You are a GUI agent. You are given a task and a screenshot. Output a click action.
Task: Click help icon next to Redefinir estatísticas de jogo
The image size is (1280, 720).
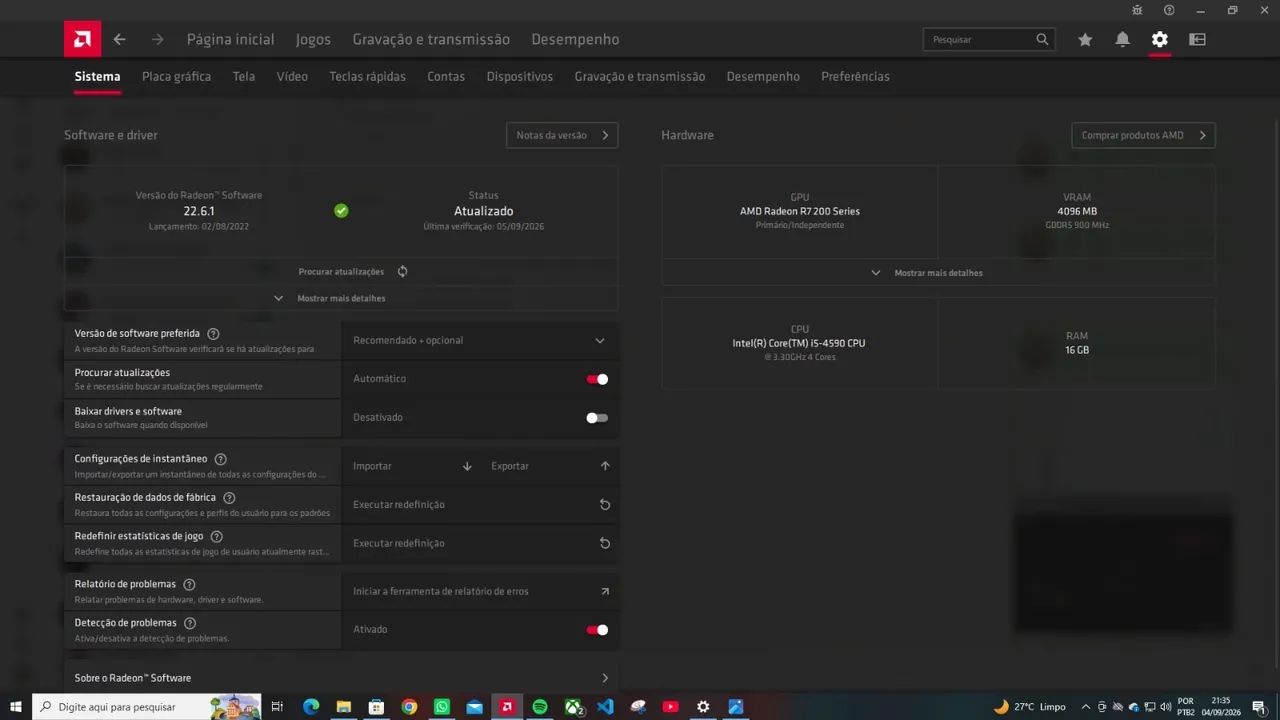216,536
